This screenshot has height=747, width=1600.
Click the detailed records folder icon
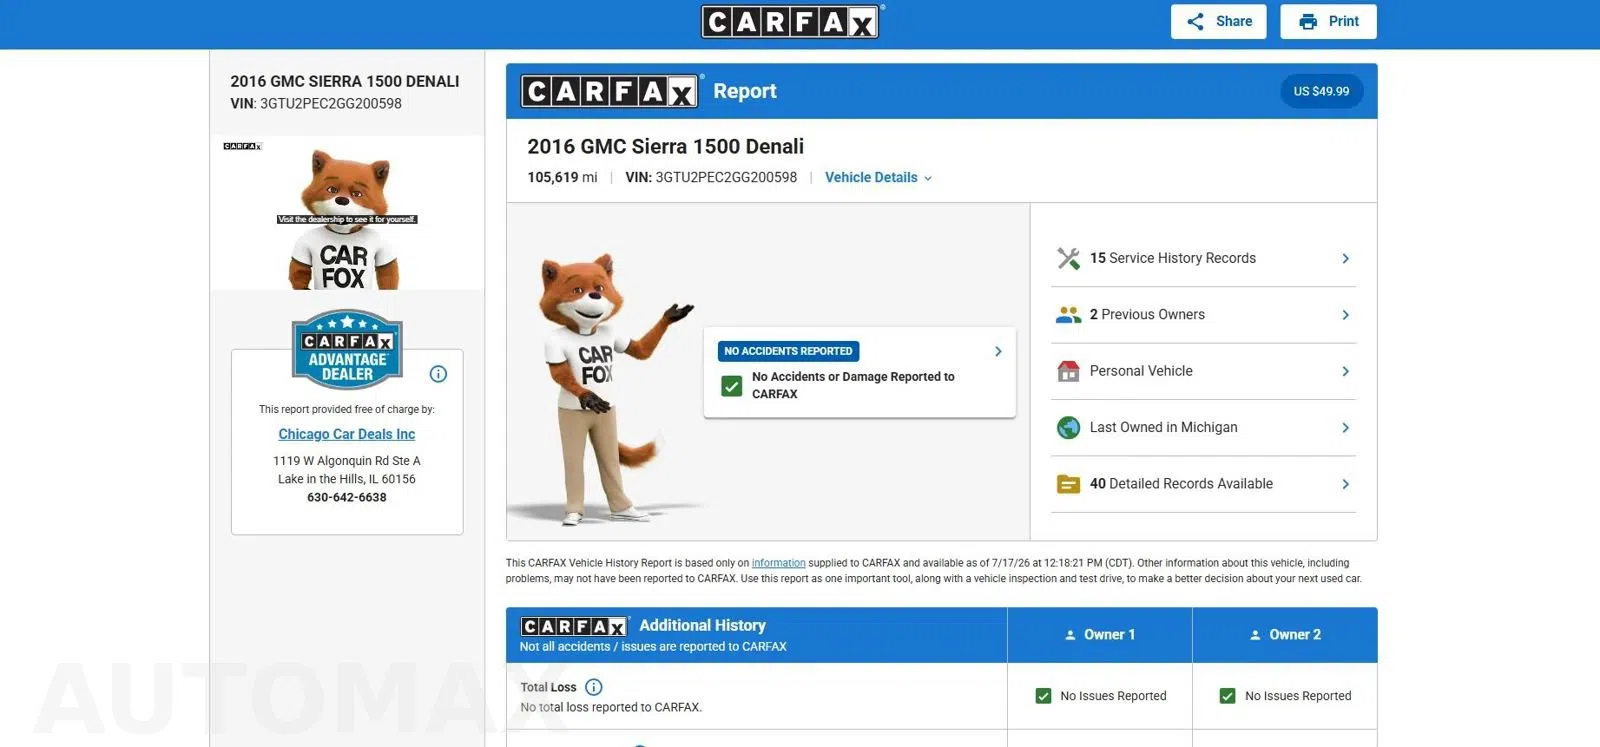pyautogui.click(x=1068, y=484)
